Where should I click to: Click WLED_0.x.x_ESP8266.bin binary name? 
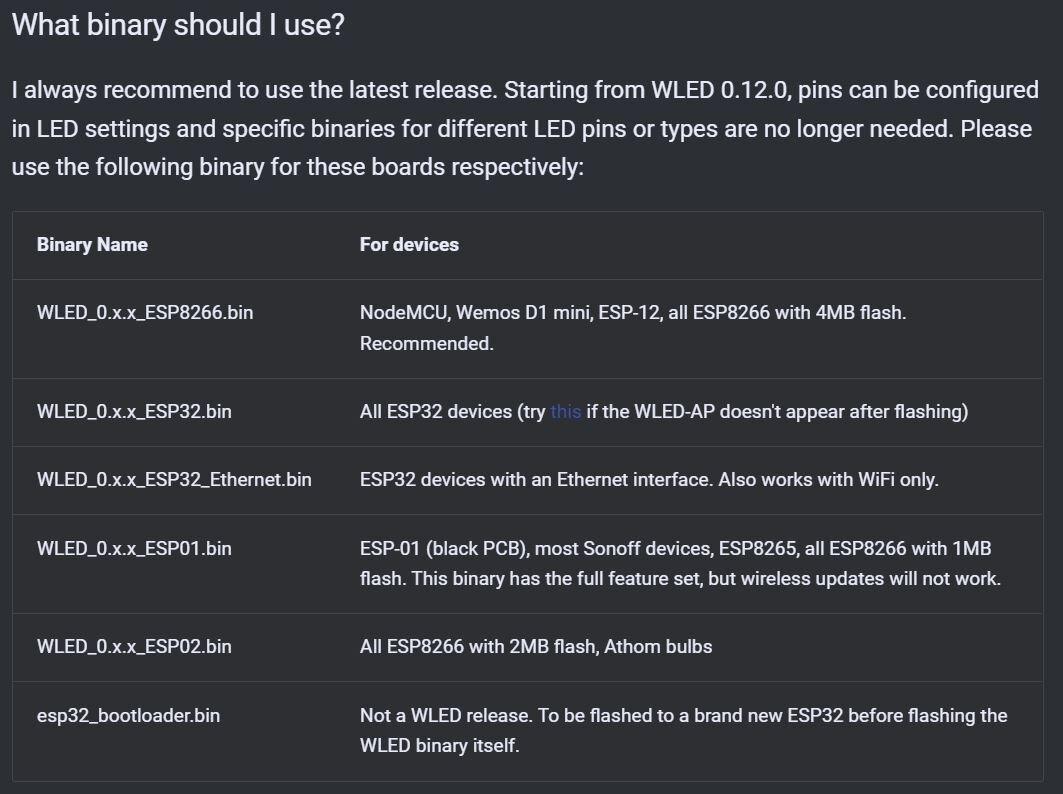coord(145,313)
